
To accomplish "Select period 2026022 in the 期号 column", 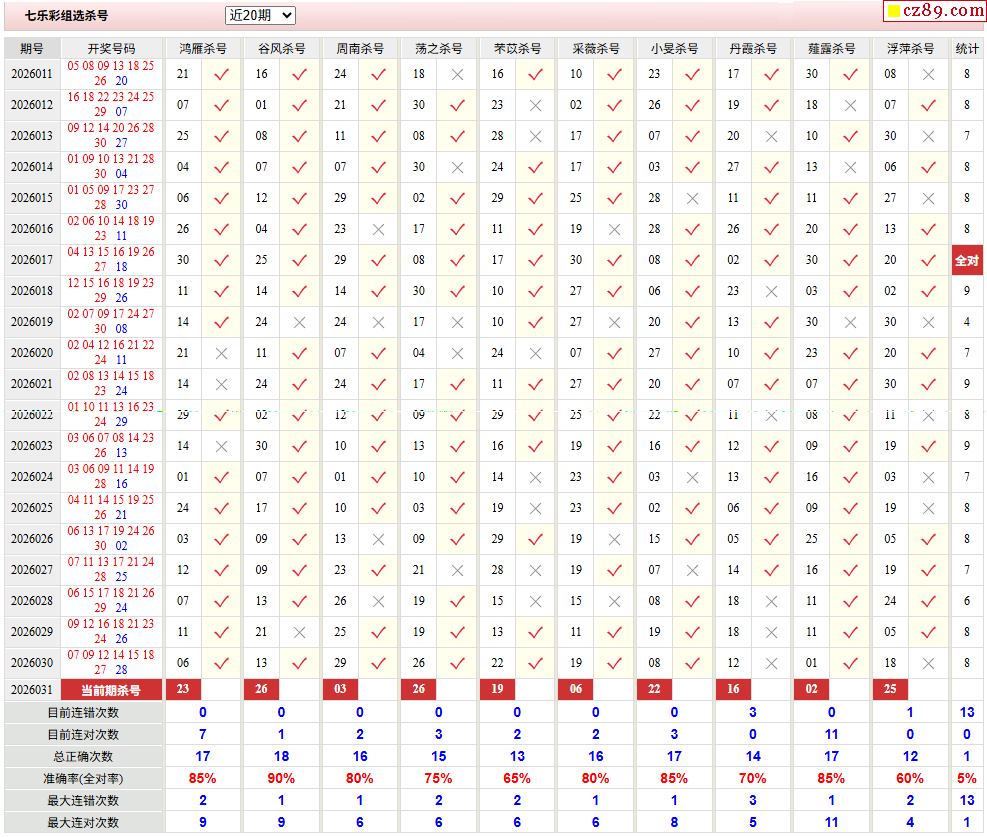I will coord(32,415).
